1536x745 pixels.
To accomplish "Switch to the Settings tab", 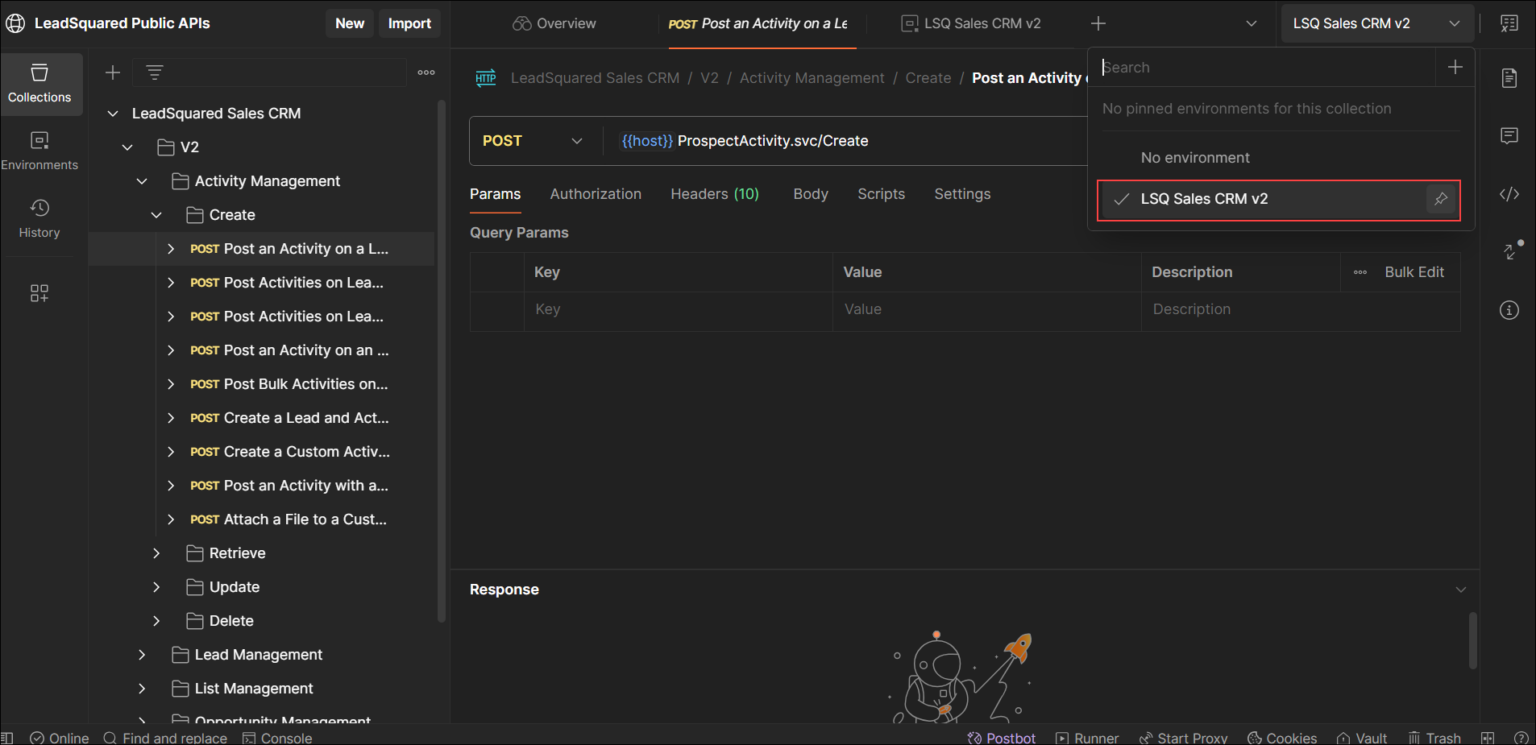I will pyautogui.click(x=962, y=194).
